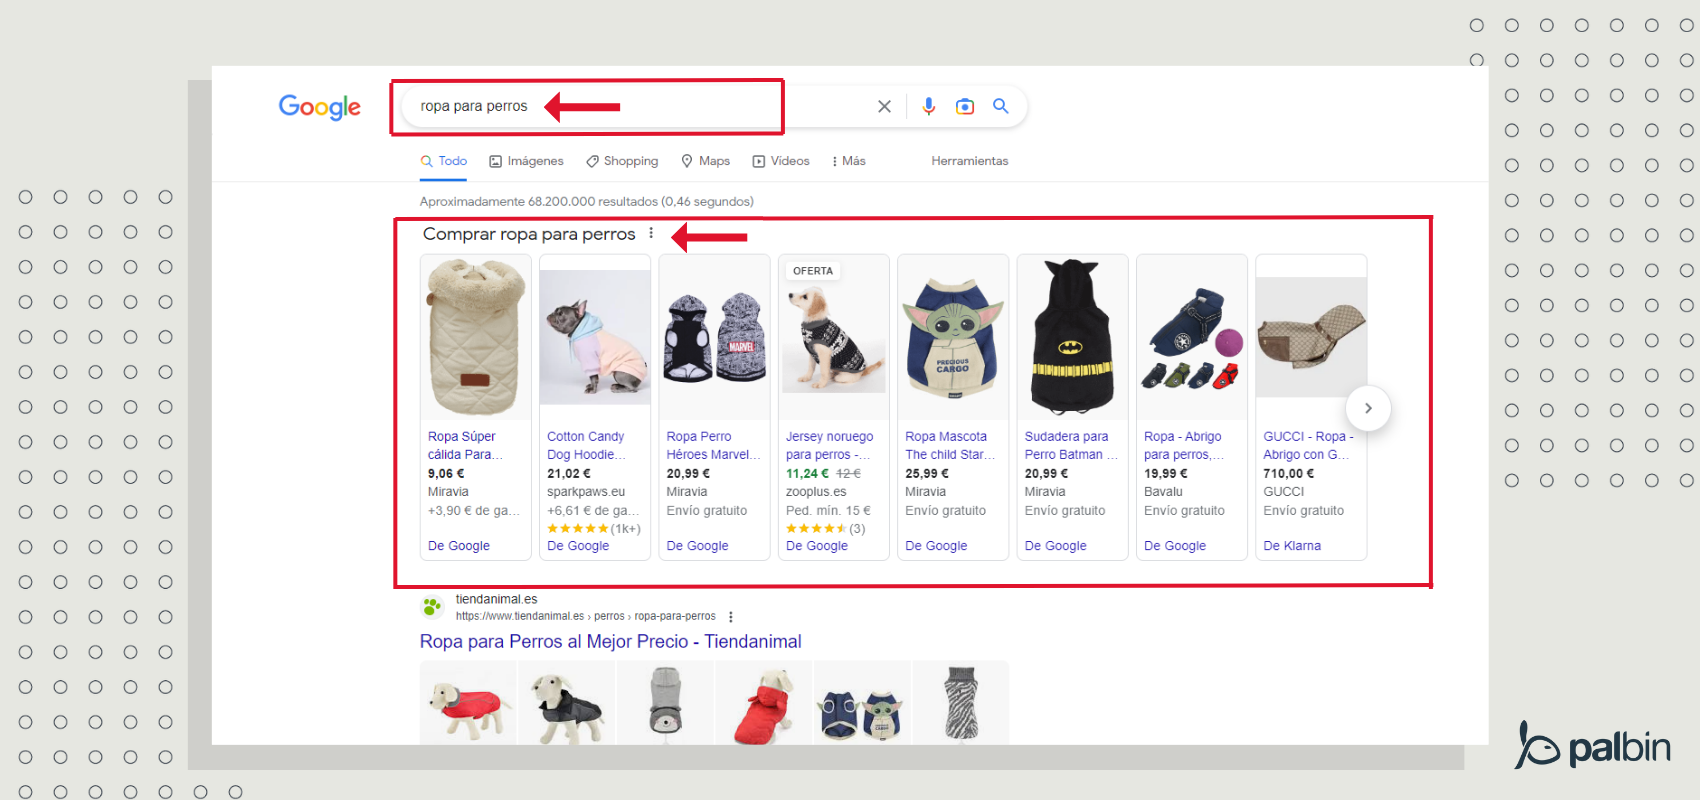Open Ropa Perro Héroes Marvel image

[714, 337]
